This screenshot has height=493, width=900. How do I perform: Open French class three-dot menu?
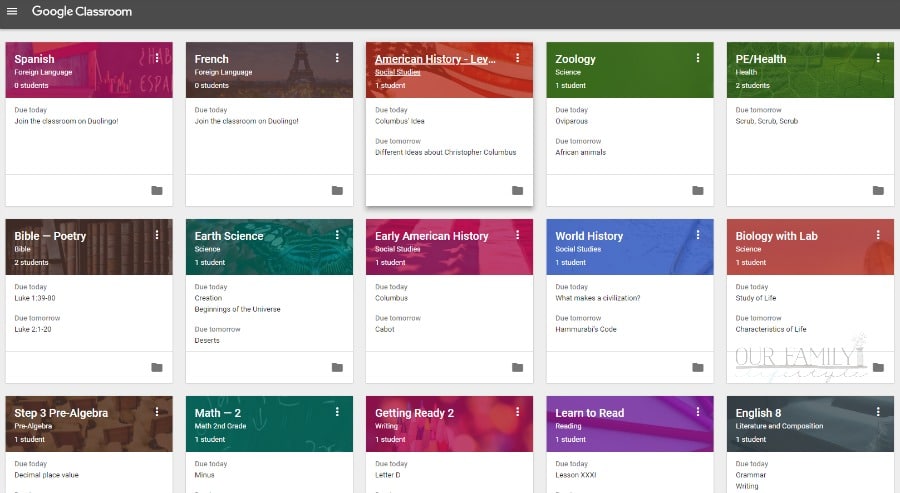[x=337, y=58]
